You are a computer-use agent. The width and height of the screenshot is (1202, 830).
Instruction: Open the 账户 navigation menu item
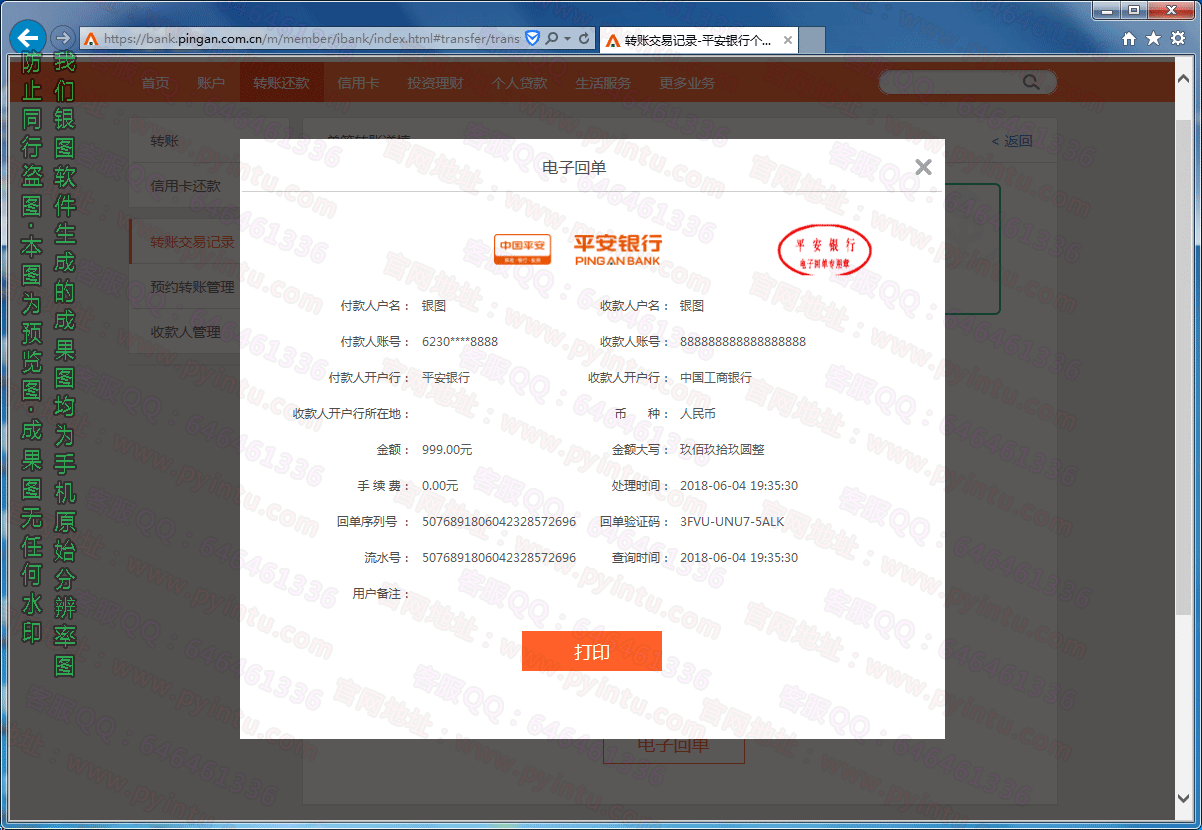[x=211, y=83]
